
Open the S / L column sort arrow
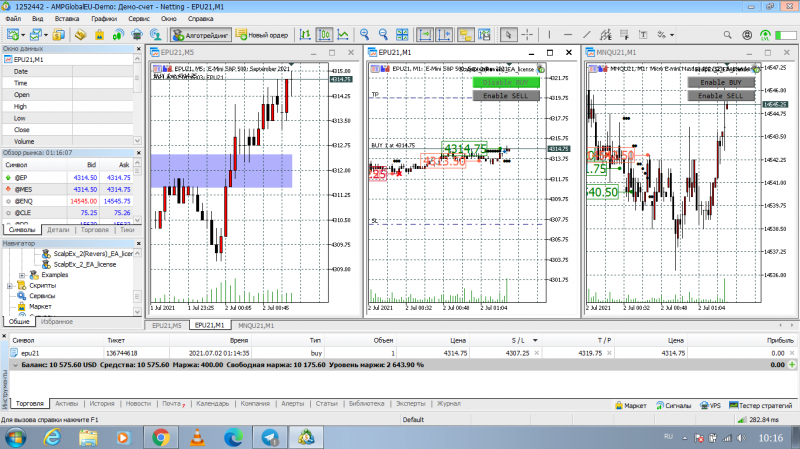click(x=535, y=340)
